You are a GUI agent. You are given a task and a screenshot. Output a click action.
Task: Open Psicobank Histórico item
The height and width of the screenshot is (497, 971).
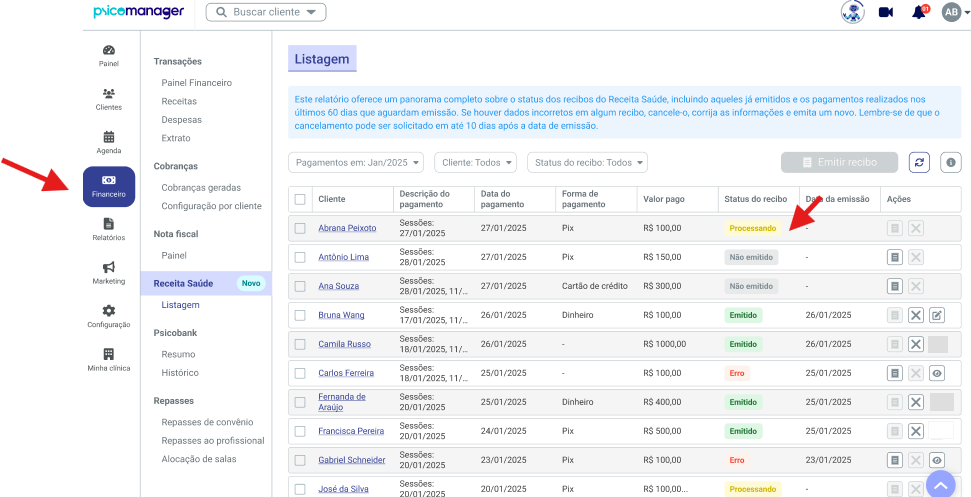coord(180,373)
